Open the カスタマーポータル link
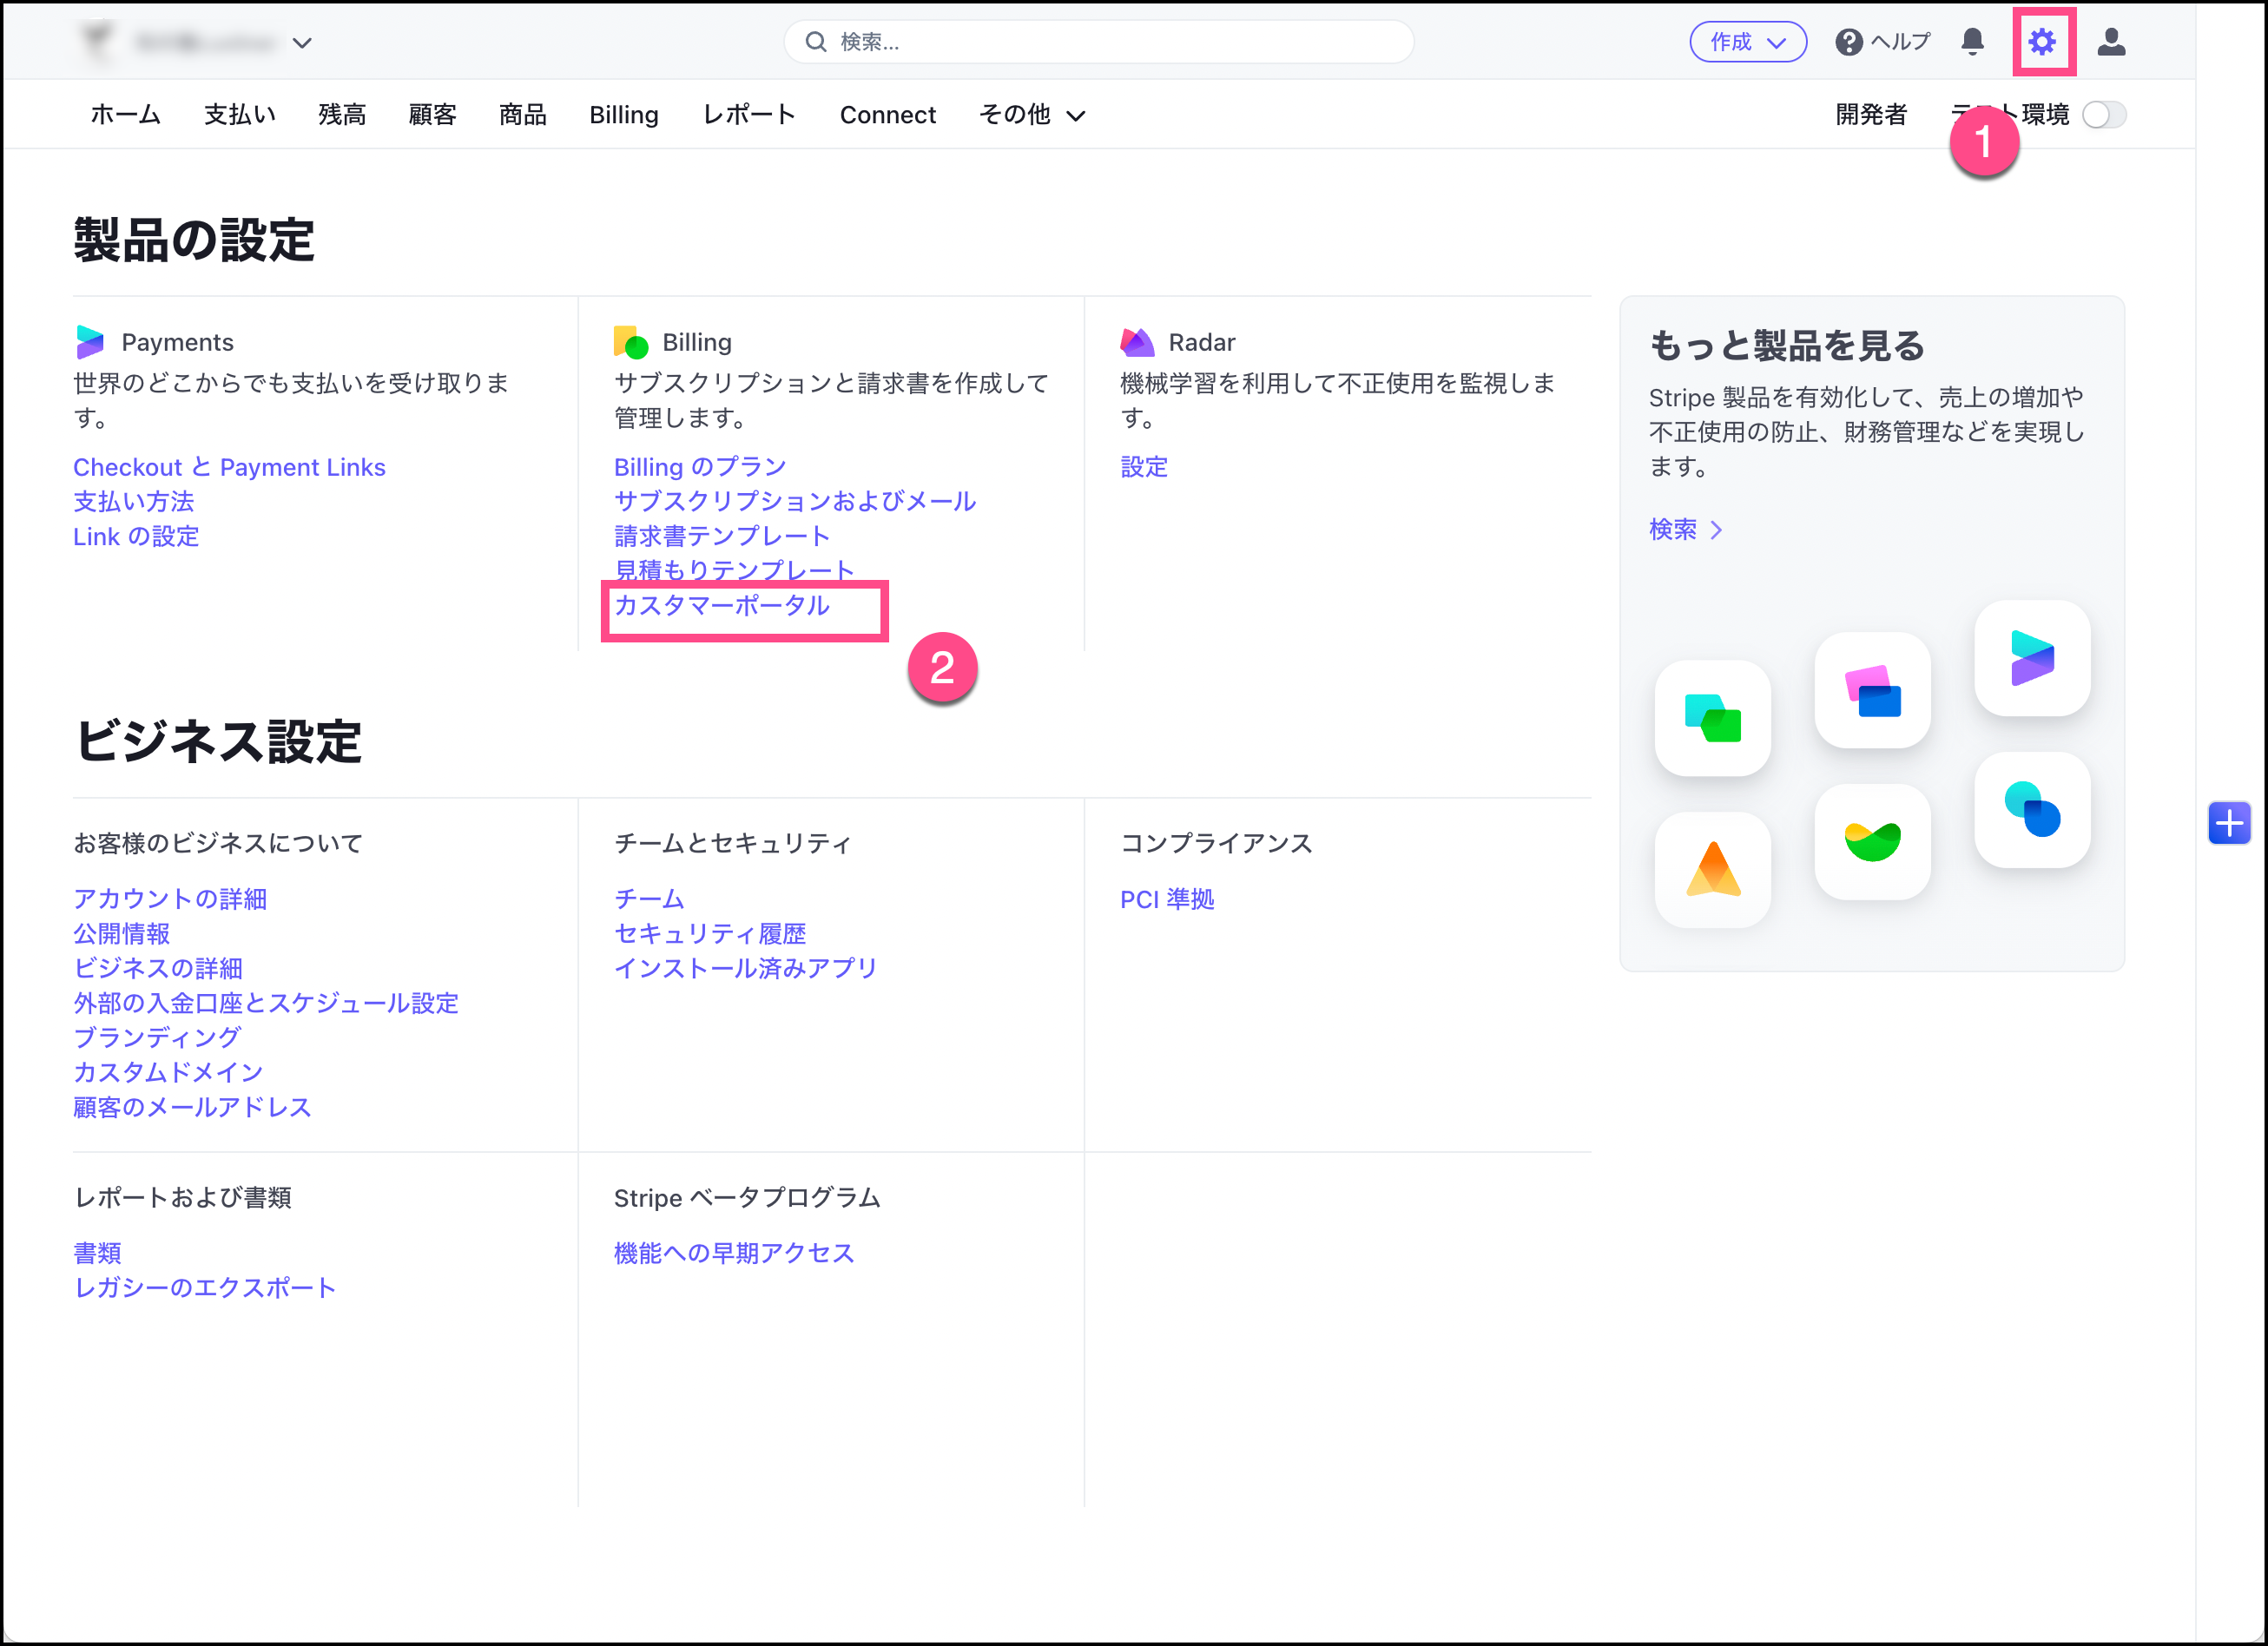 721,605
